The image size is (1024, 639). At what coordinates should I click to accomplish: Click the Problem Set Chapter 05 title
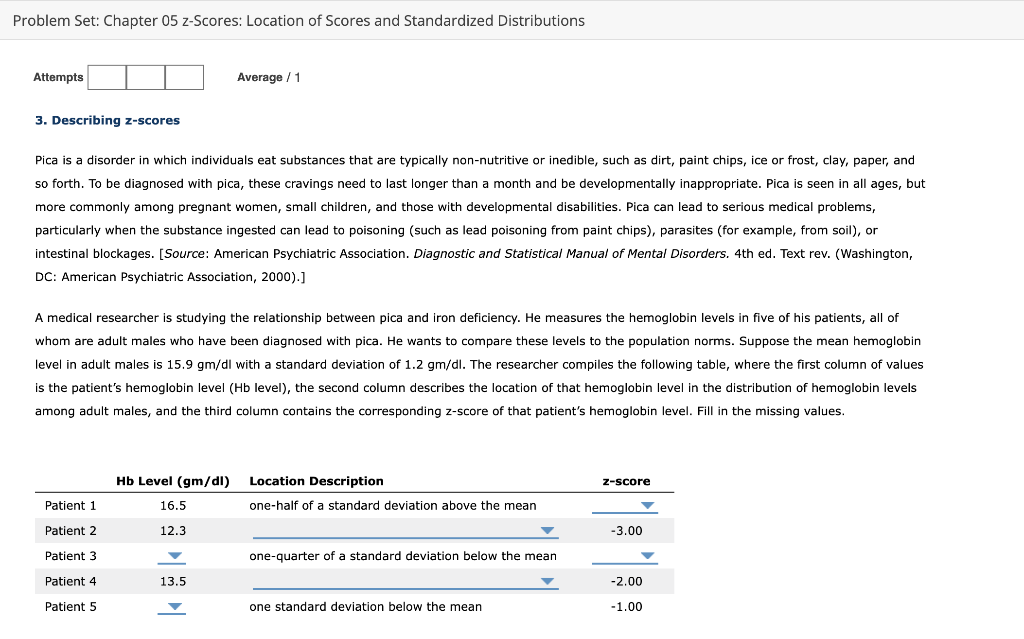[298, 21]
